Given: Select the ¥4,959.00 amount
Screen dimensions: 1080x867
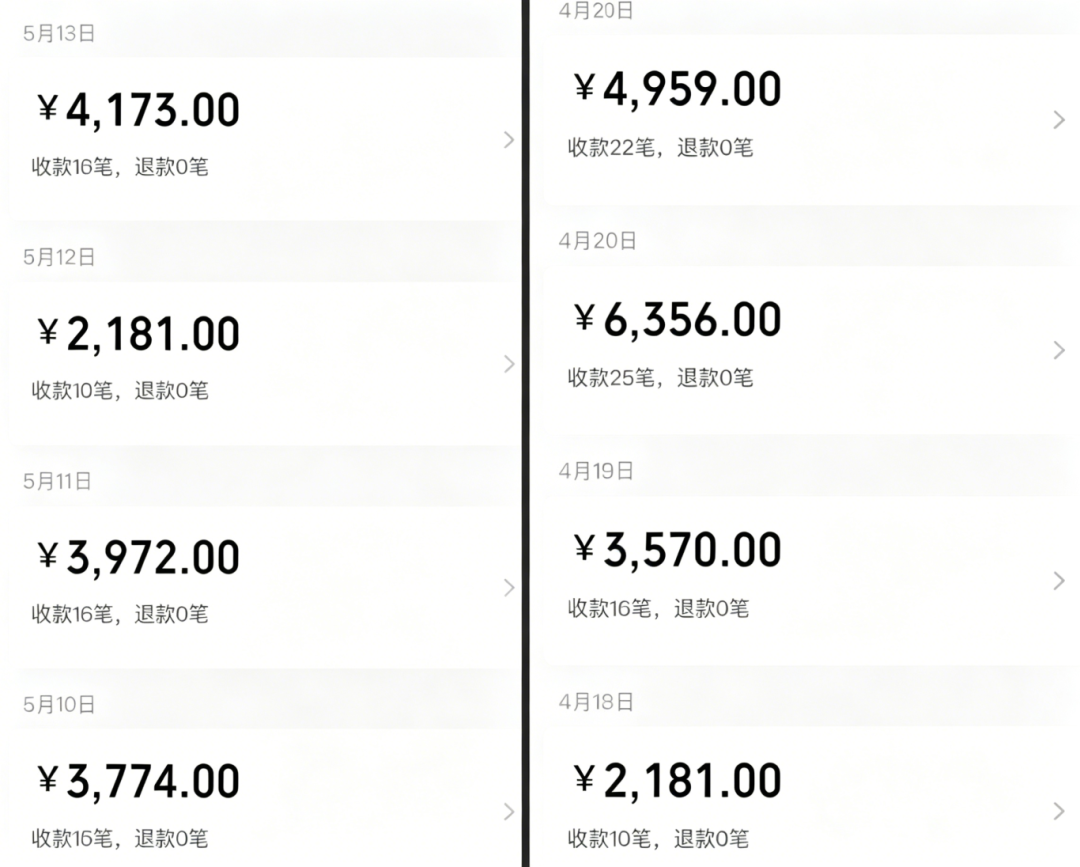Looking at the screenshot, I should point(678,90).
